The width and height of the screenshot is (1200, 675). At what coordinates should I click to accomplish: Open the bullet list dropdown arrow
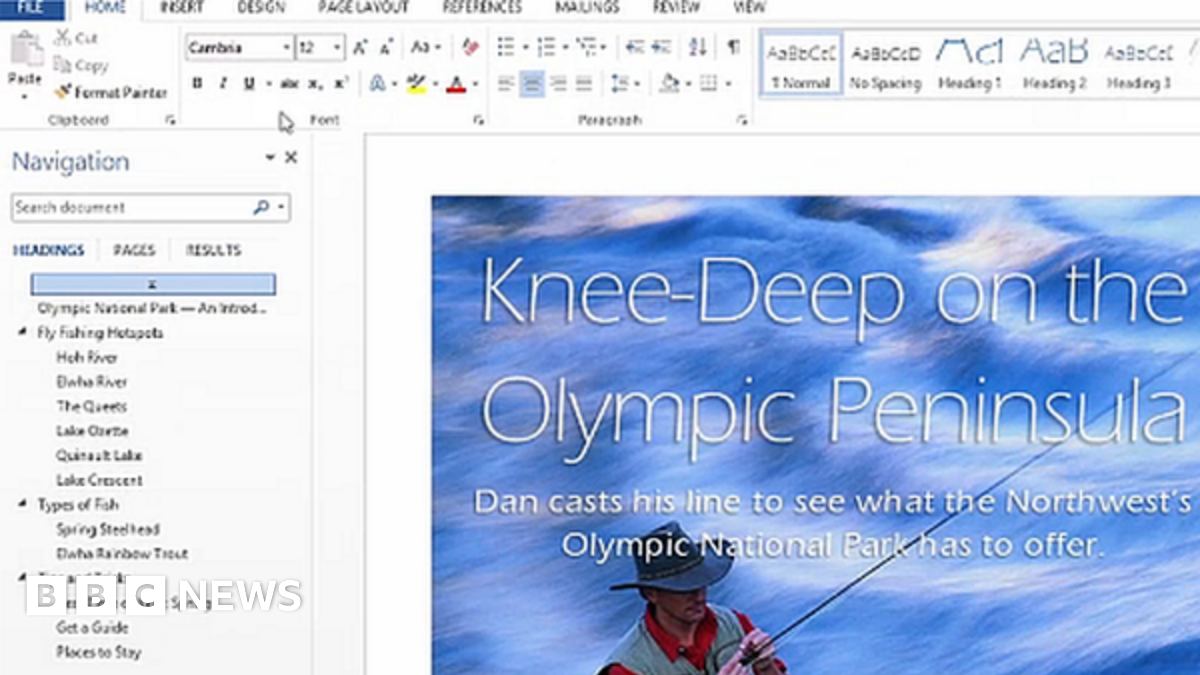coord(524,46)
